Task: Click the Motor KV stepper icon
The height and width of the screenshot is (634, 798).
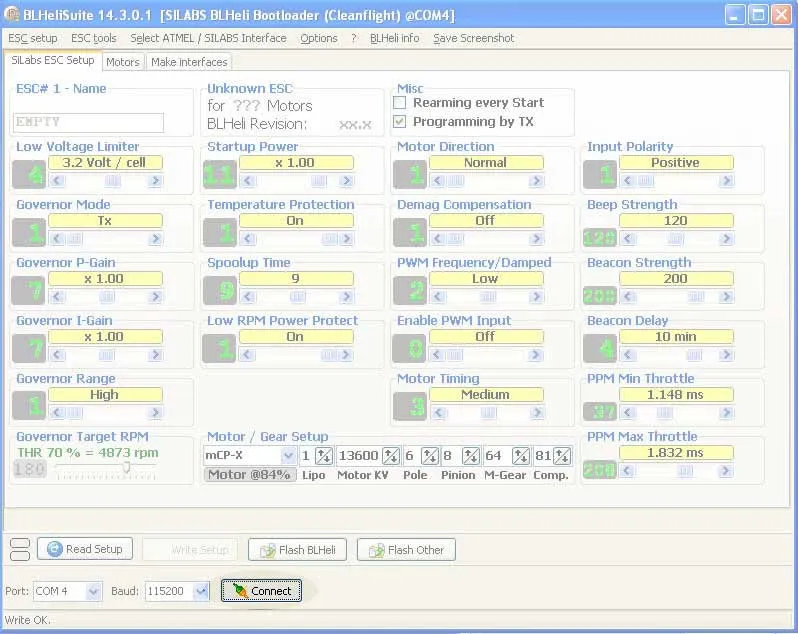Action: tap(391, 456)
